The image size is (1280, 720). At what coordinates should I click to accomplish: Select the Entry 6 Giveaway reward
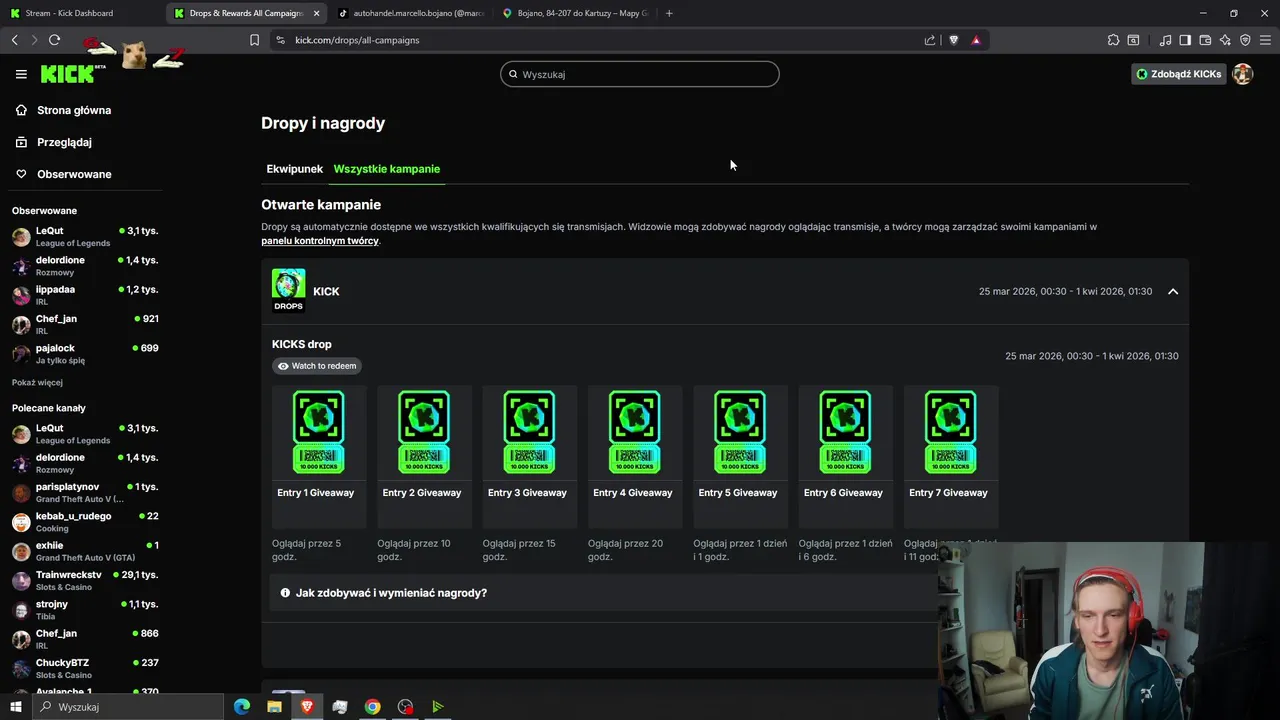point(846,457)
